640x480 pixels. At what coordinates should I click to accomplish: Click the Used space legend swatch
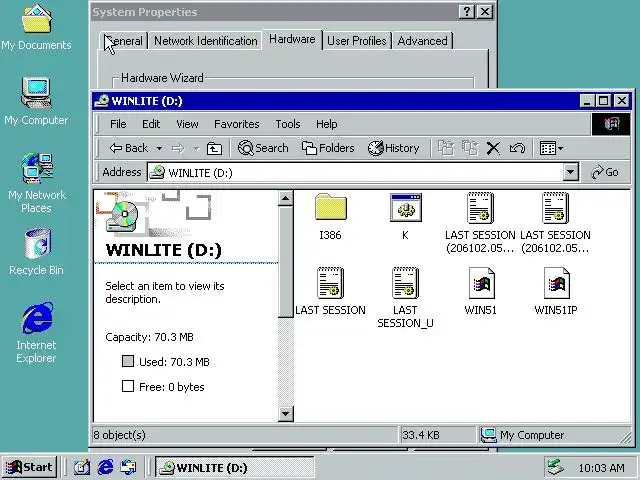coord(128,361)
